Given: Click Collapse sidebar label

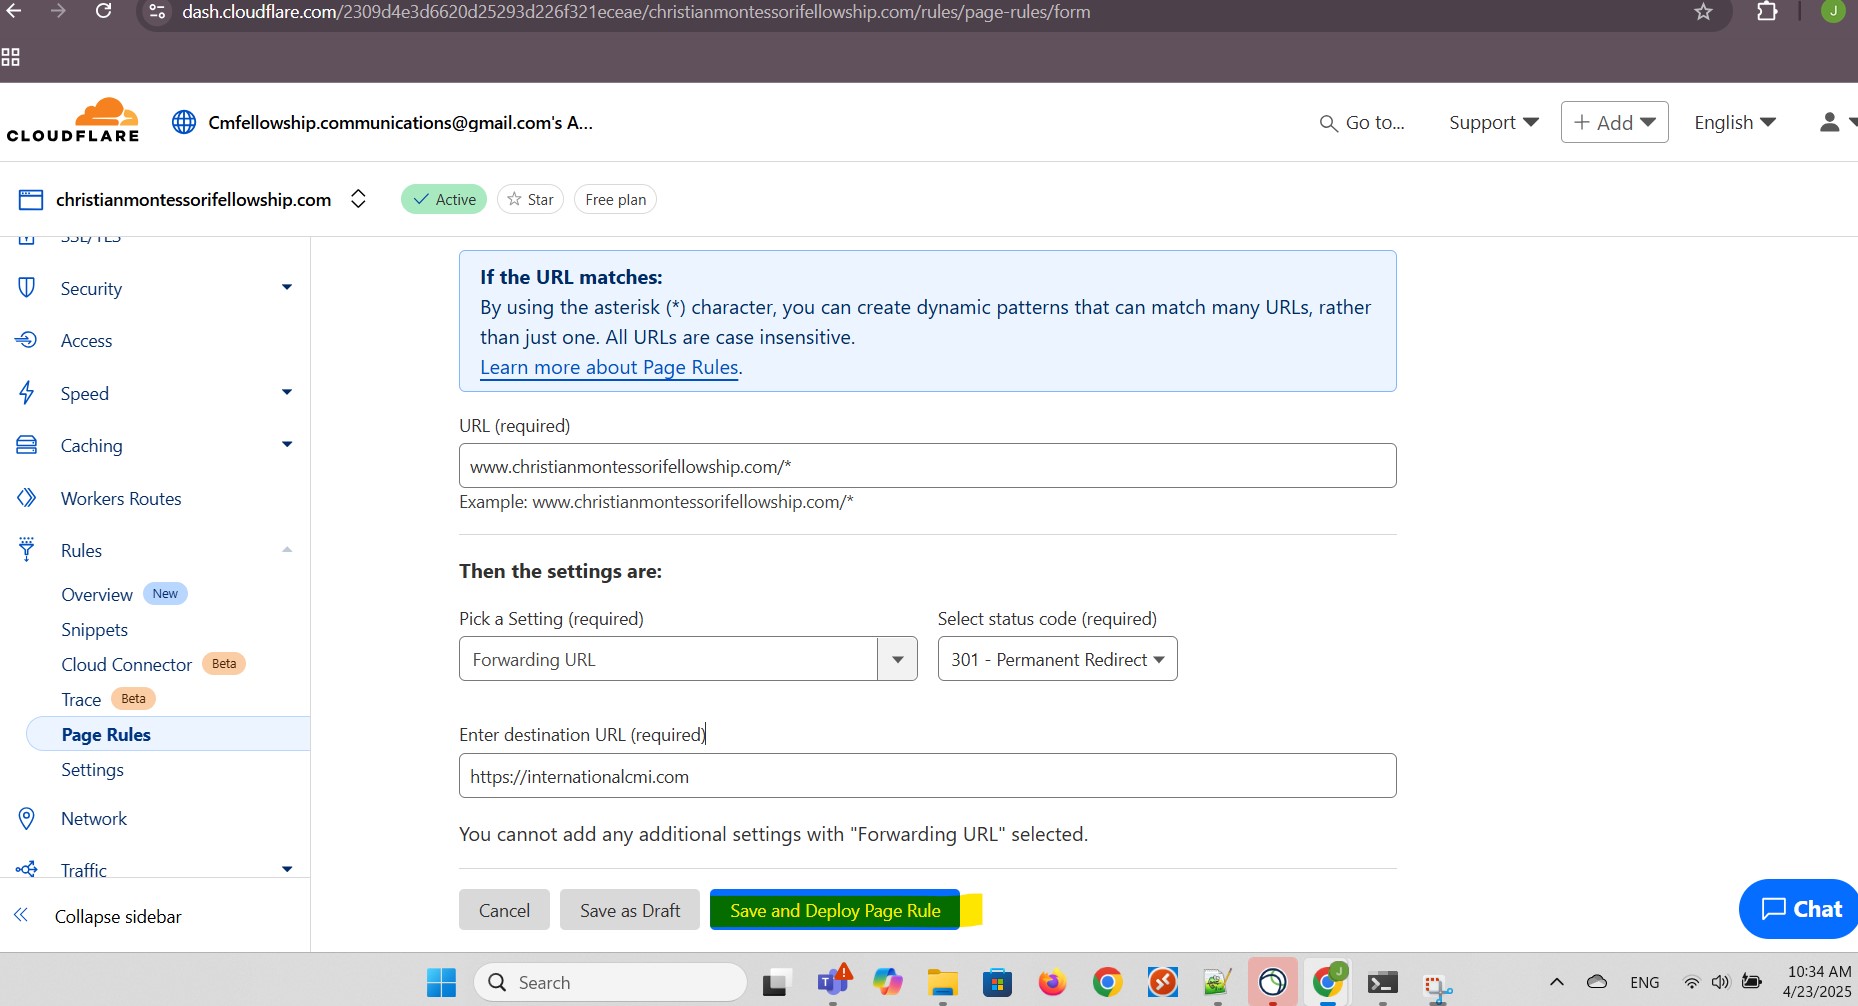Looking at the screenshot, I should point(118,916).
